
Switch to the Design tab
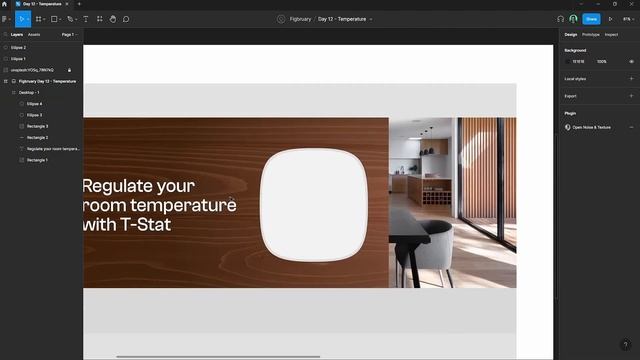click(x=571, y=35)
